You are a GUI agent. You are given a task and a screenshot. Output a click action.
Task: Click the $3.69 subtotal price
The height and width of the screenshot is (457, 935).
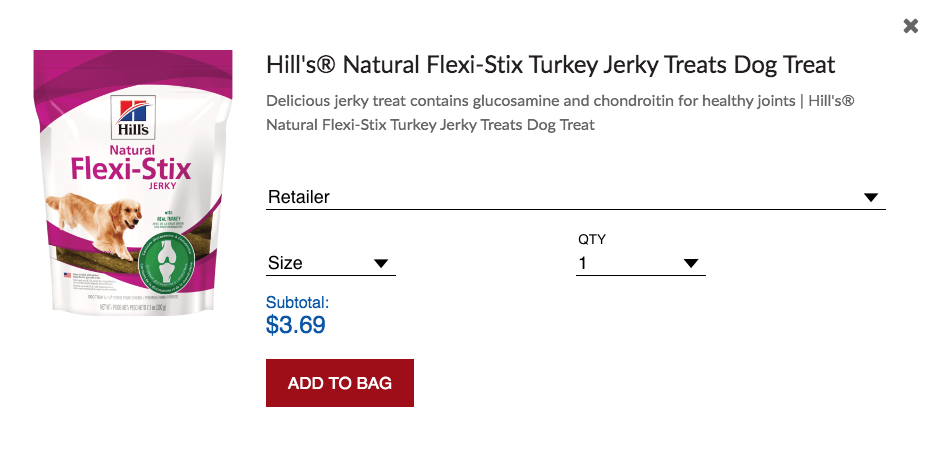(x=296, y=325)
